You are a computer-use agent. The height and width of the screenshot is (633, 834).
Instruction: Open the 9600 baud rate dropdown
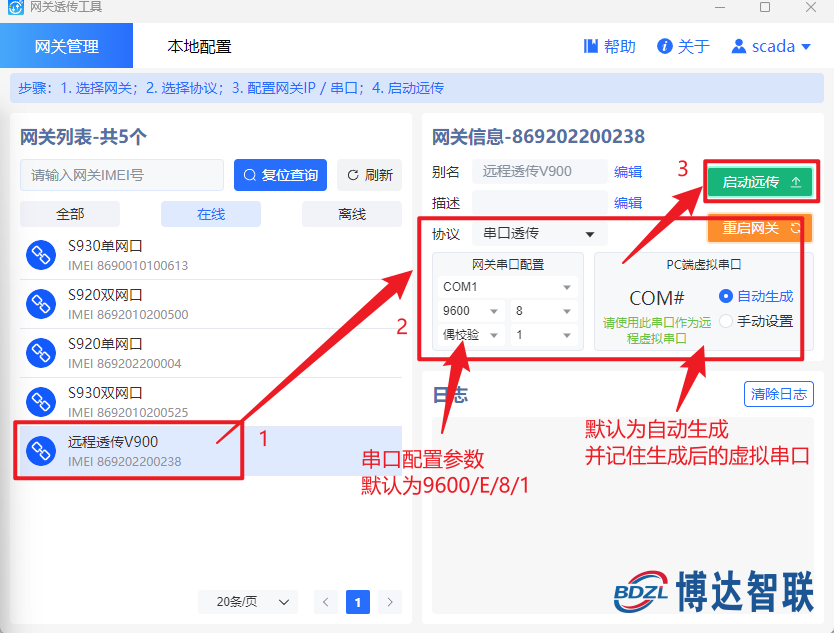tap(471, 311)
